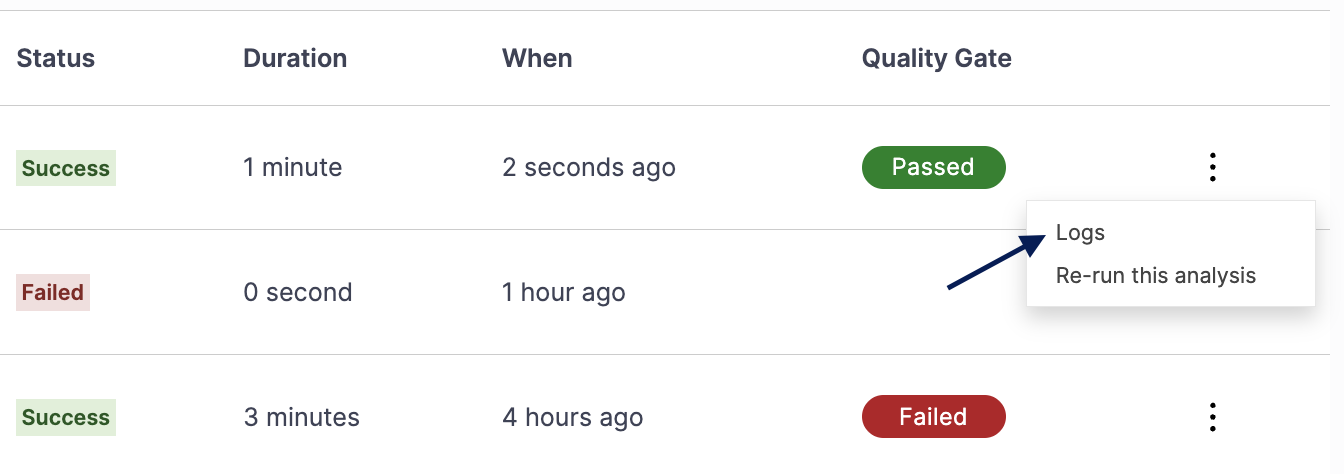This screenshot has height=474, width=1344.
Task: Click the 3 minutes duration cell
Action: tap(301, 417)
